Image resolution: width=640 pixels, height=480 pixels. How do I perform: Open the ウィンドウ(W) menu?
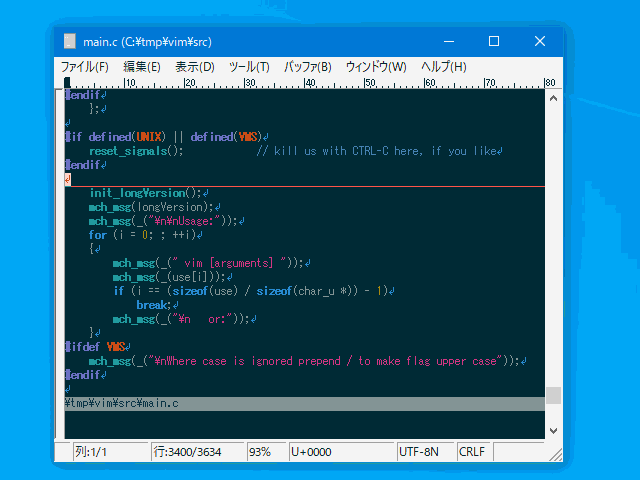click(x=376, y=67)
